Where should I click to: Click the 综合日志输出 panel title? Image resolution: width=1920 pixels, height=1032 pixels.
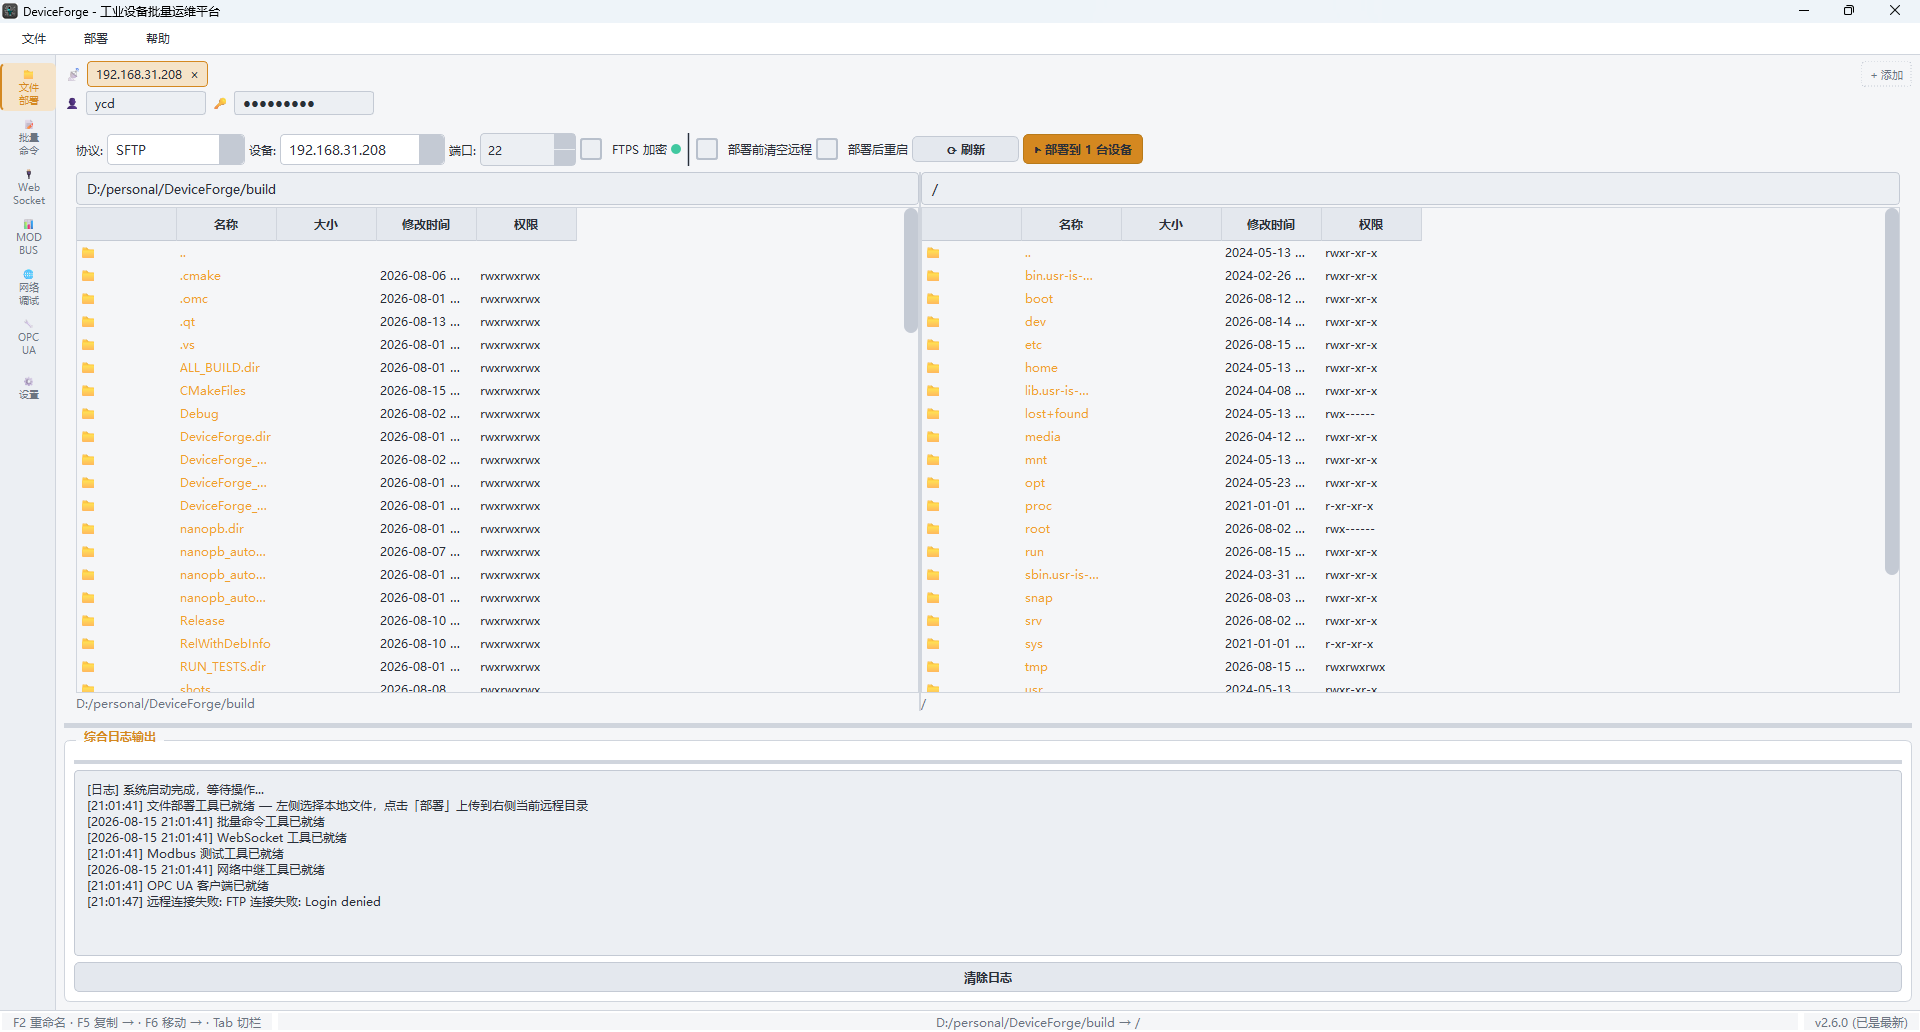(120, 737)
